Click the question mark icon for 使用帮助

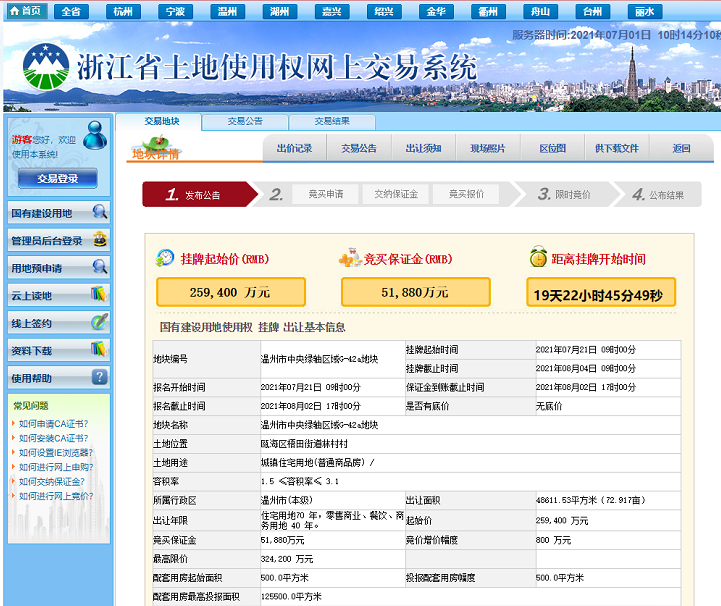[99, 378]
